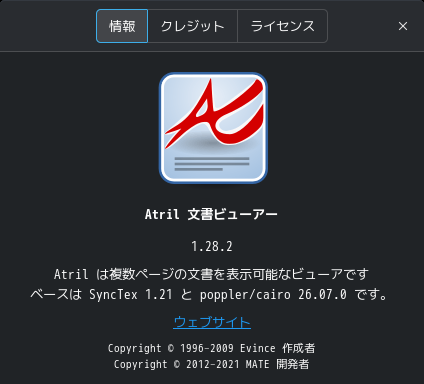
Task: Click the header bar area between ライセンス and close
Action: (361, 26)
